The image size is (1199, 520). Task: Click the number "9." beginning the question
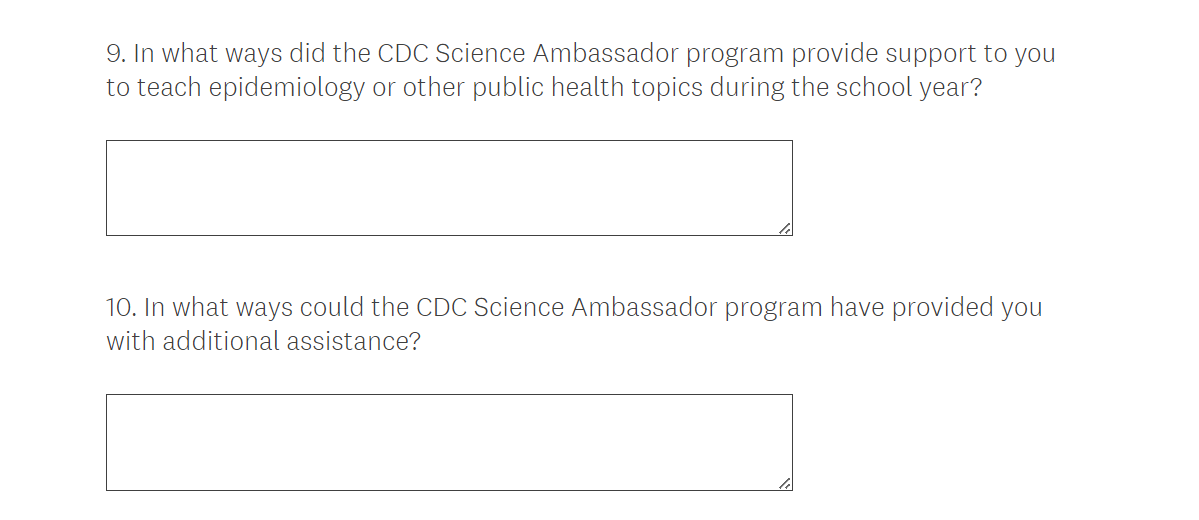click(x=116, y=53)
